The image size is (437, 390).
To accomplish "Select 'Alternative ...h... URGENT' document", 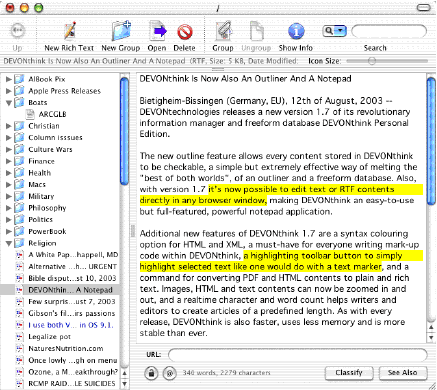I will (72, 267).
